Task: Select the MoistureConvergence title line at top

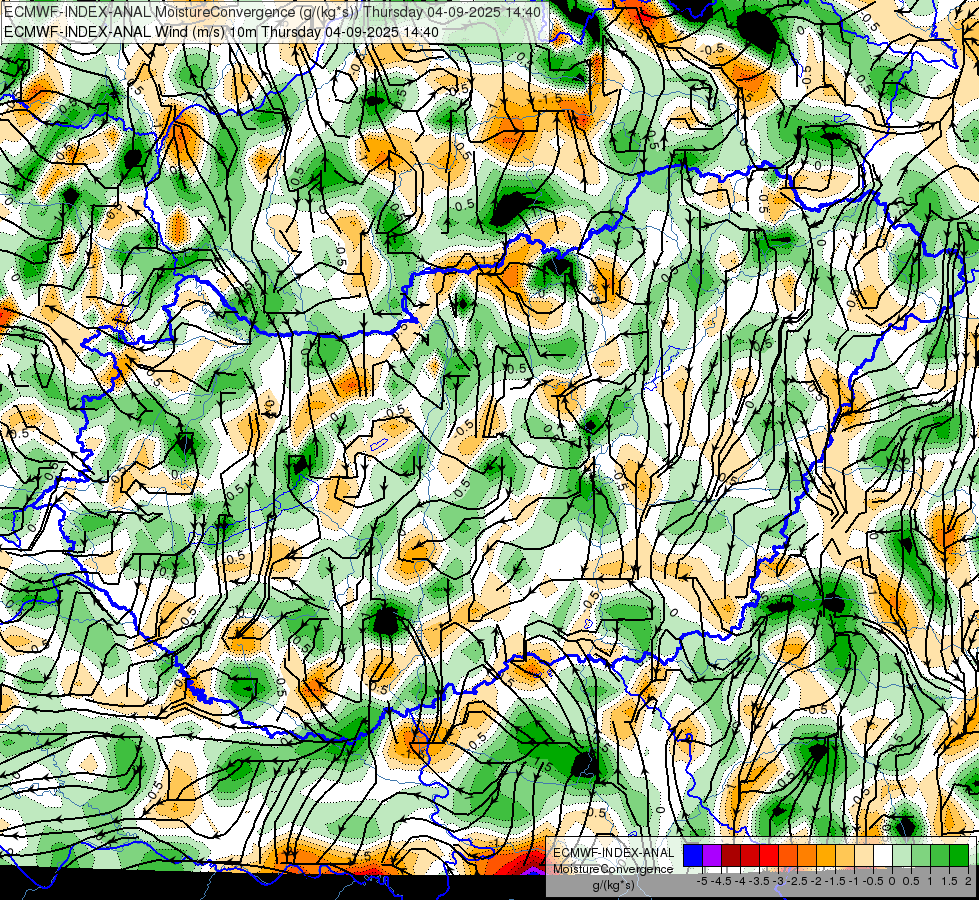Action: (272, 12)
